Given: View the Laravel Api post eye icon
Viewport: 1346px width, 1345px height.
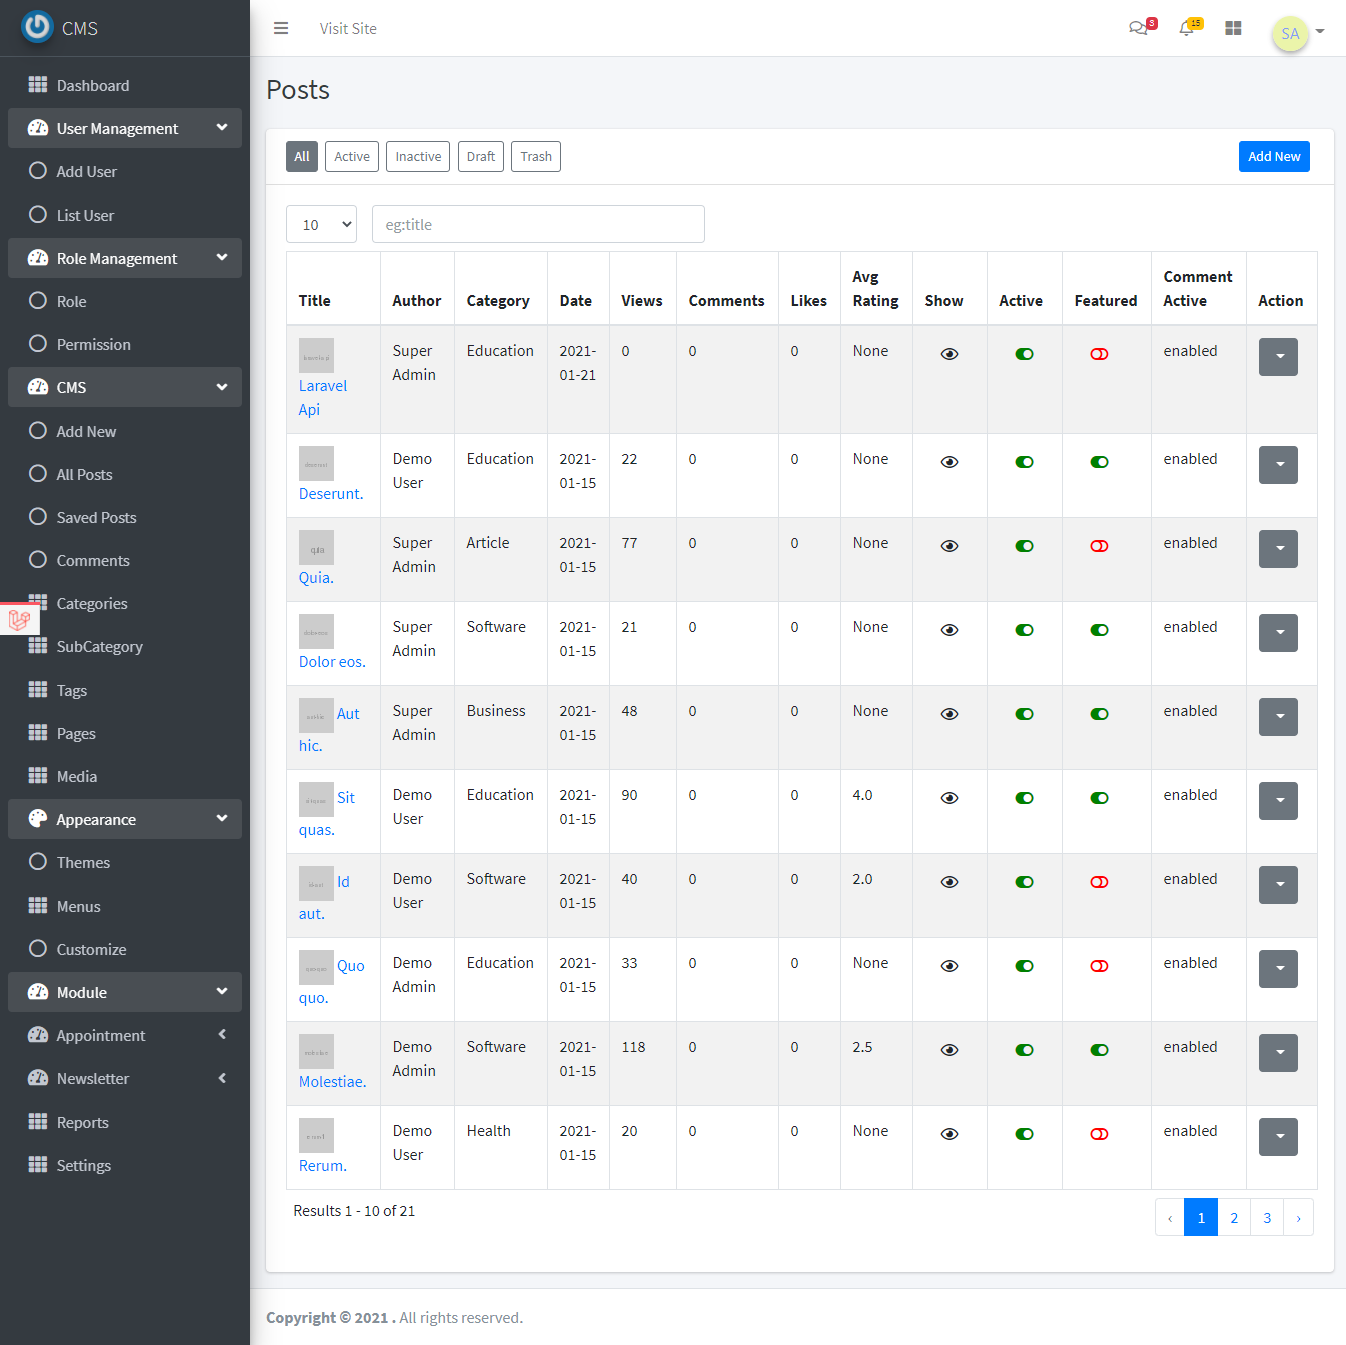Looking at the screenshot, I should tap(950, 354).
